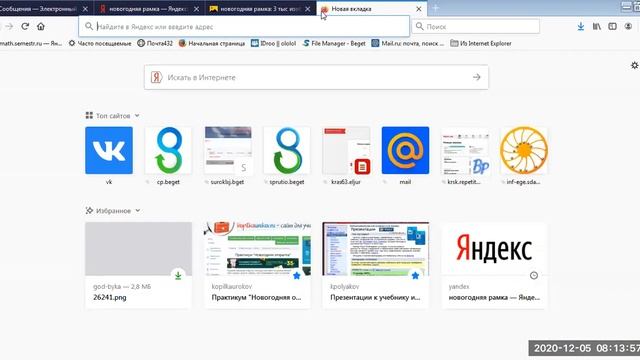Open 'Презентации к учебнику' kpolyakov card
The width and height of the screenshot is (640, 360).
tap(376, 265)
